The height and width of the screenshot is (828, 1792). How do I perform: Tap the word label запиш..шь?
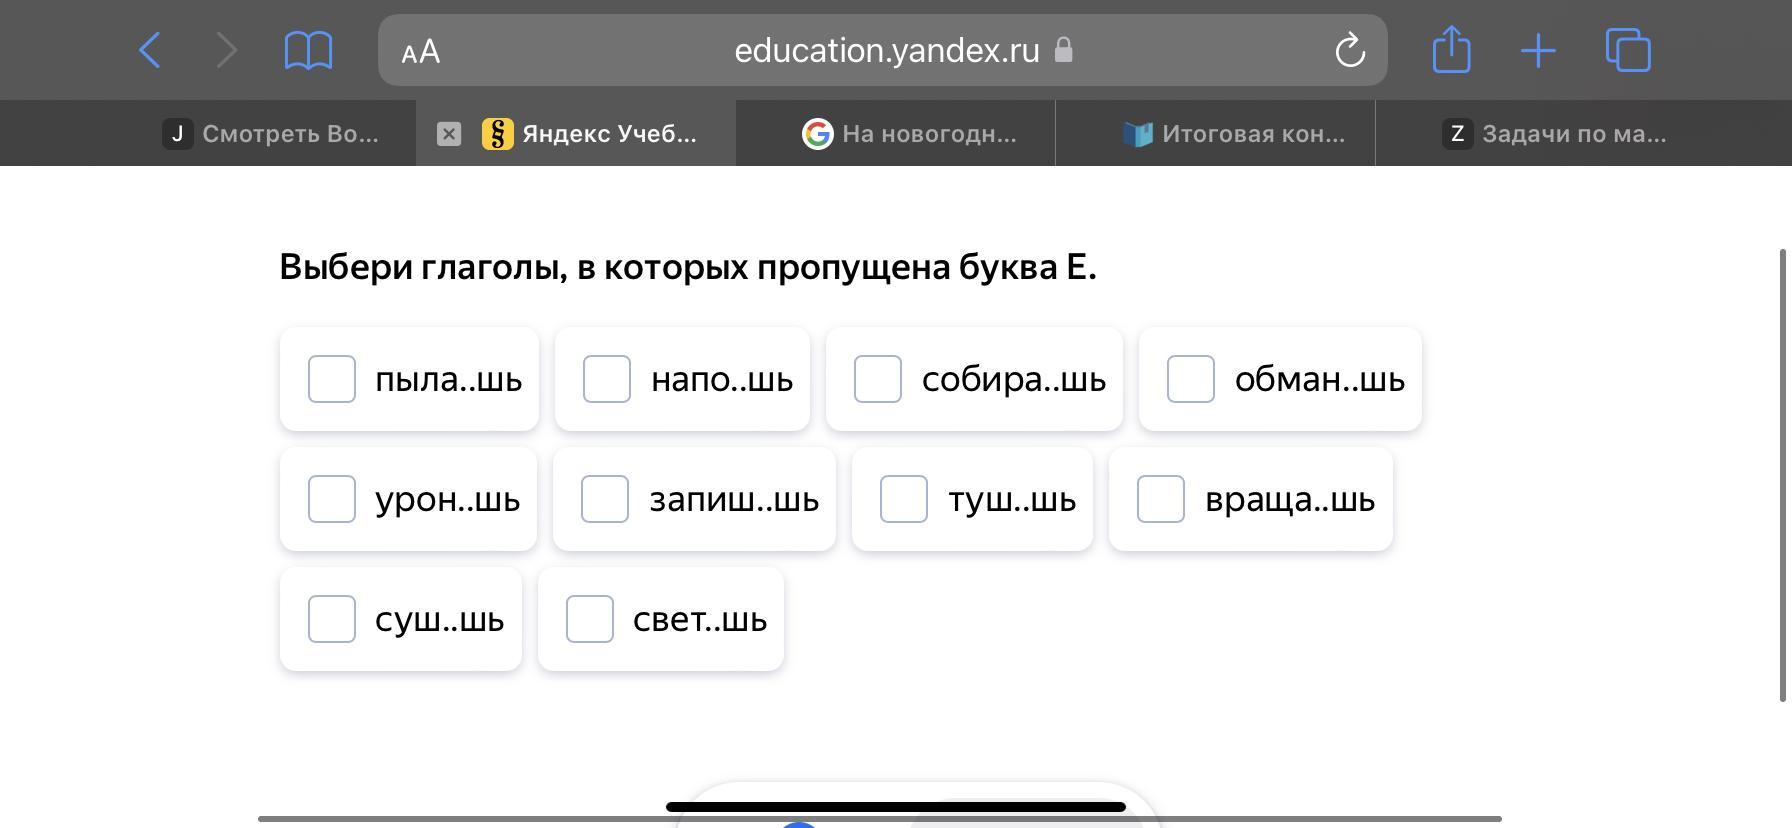click(734, 500)
